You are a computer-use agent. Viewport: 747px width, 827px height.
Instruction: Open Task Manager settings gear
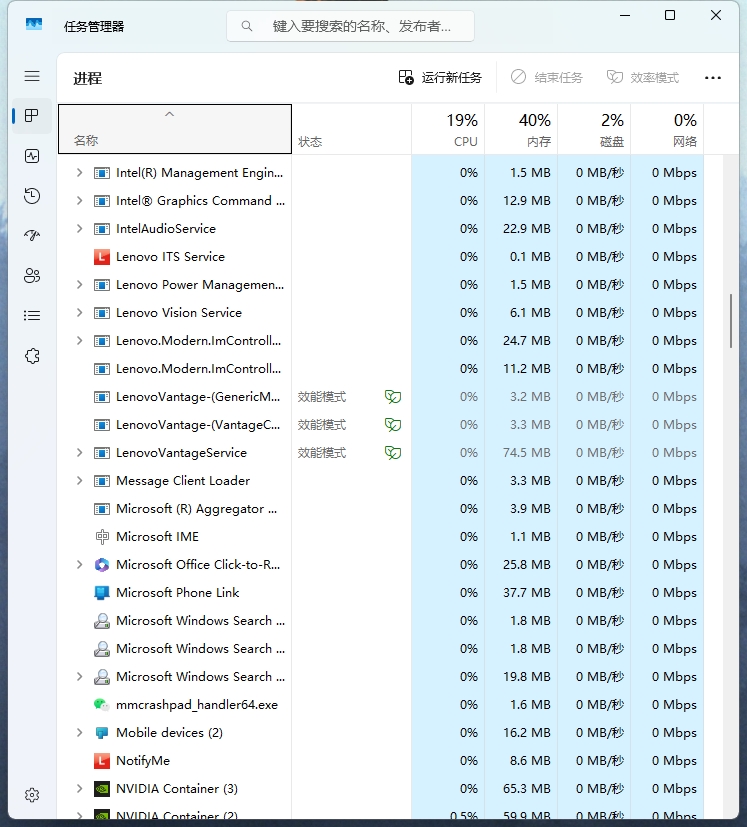[x=32, y=795]
